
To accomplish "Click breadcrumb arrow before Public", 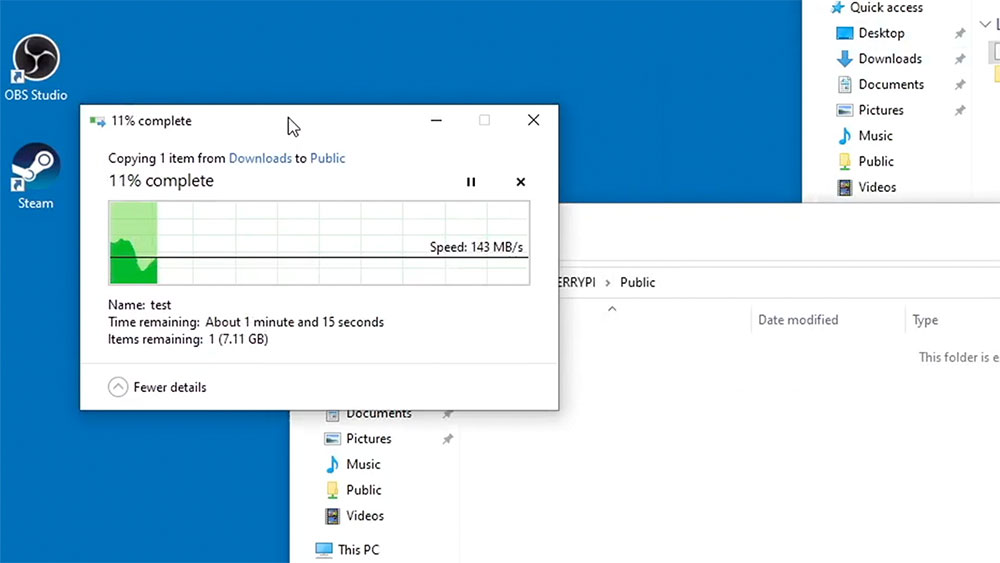I will [x=607, y=282].
